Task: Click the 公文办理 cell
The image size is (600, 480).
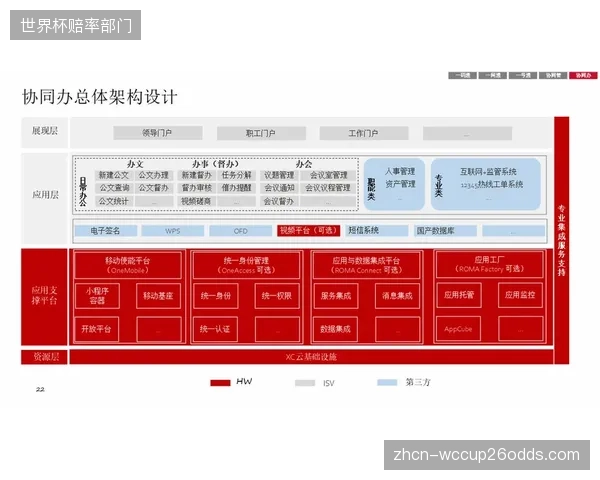Action: click(154, 175)
